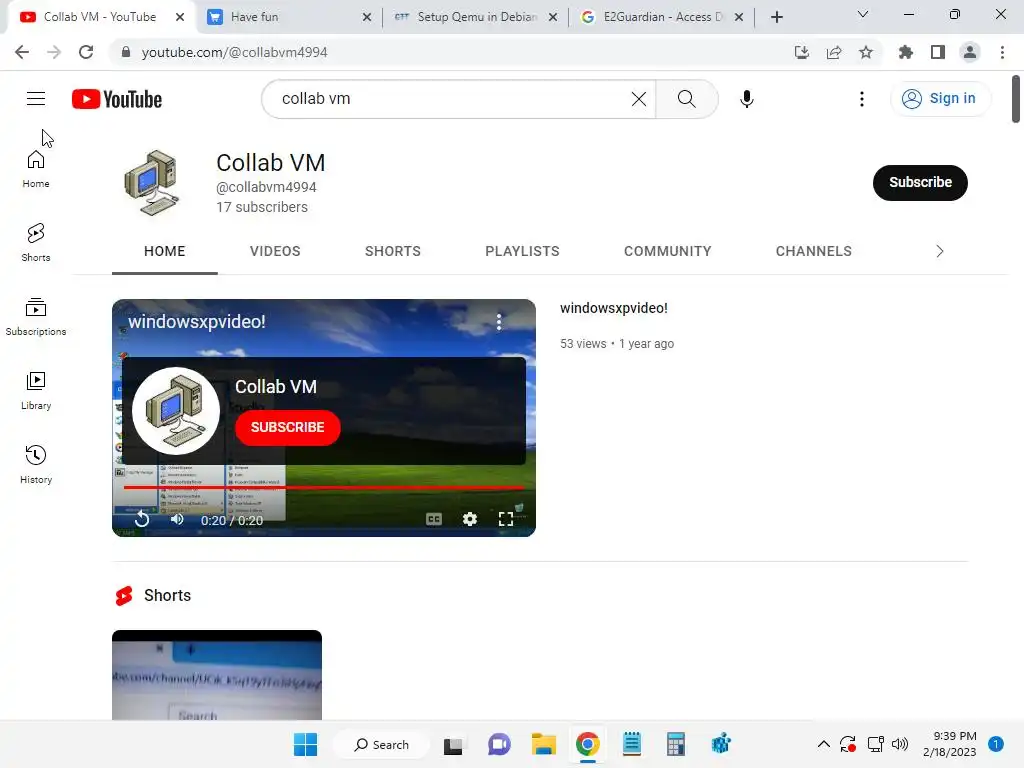Image resolution: width=1024 pixels, height=768 pixels.
Task: Toggle closed captions on the video
Action: (x=434, y=519)
